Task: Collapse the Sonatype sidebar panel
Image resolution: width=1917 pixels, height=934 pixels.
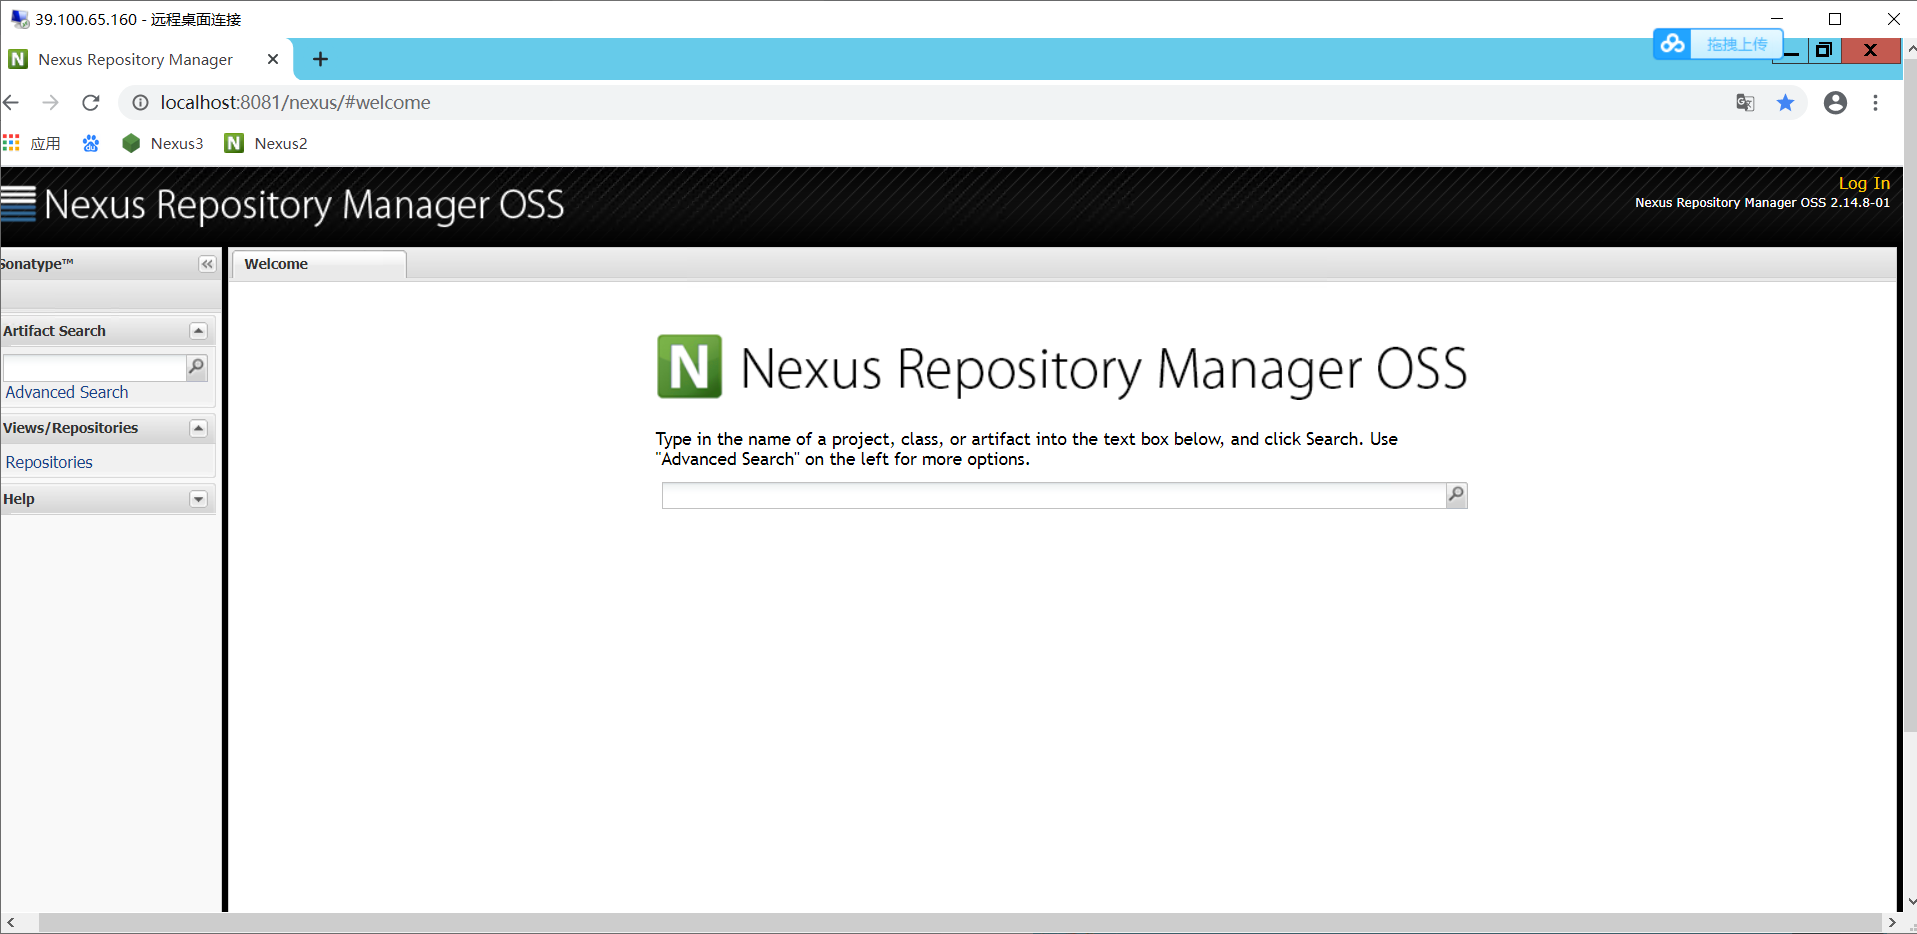Action: coord(207,264)
